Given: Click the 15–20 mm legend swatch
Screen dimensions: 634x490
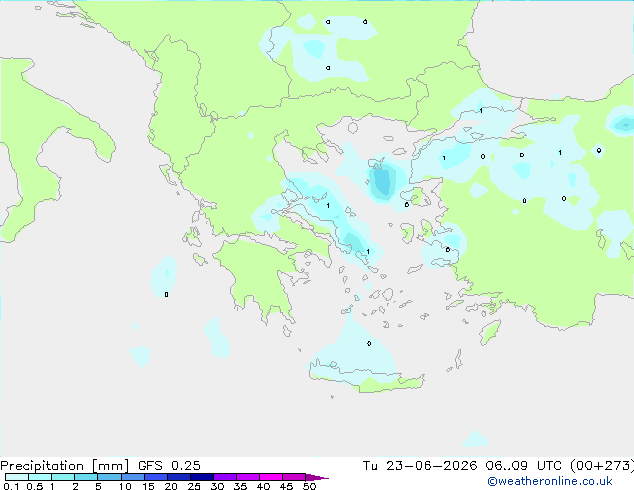Looking at the screenshot, I should (155, 477).
